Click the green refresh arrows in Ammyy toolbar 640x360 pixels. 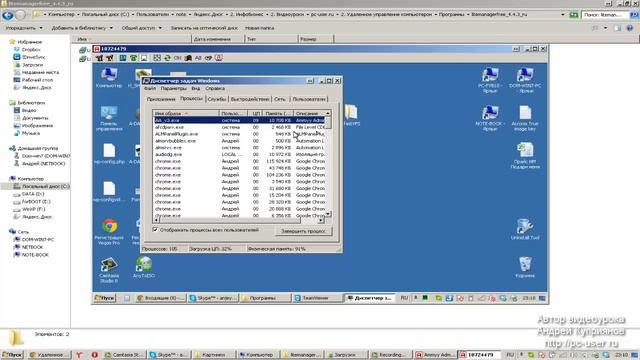[x=167, y=58]
